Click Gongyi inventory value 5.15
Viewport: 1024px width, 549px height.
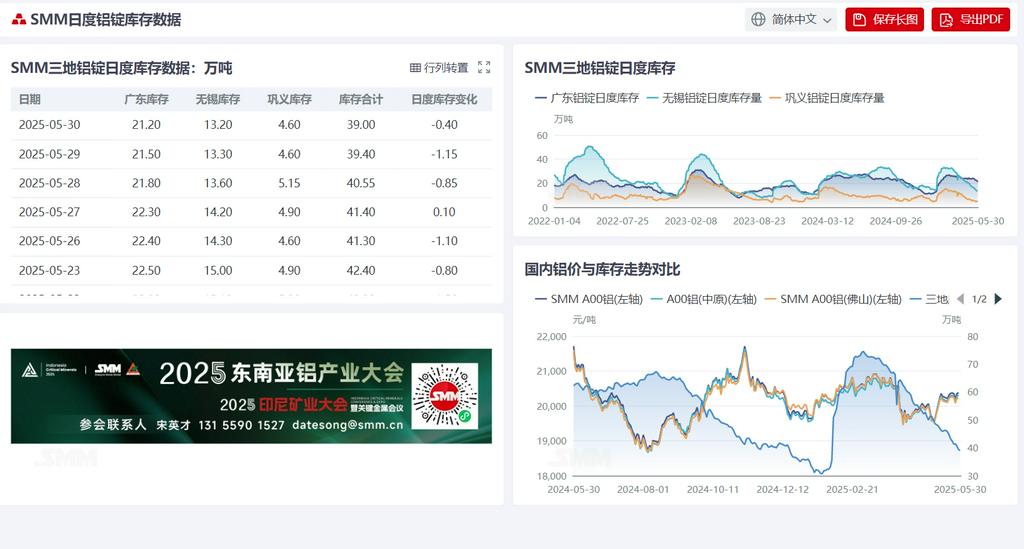click(289, 183)
